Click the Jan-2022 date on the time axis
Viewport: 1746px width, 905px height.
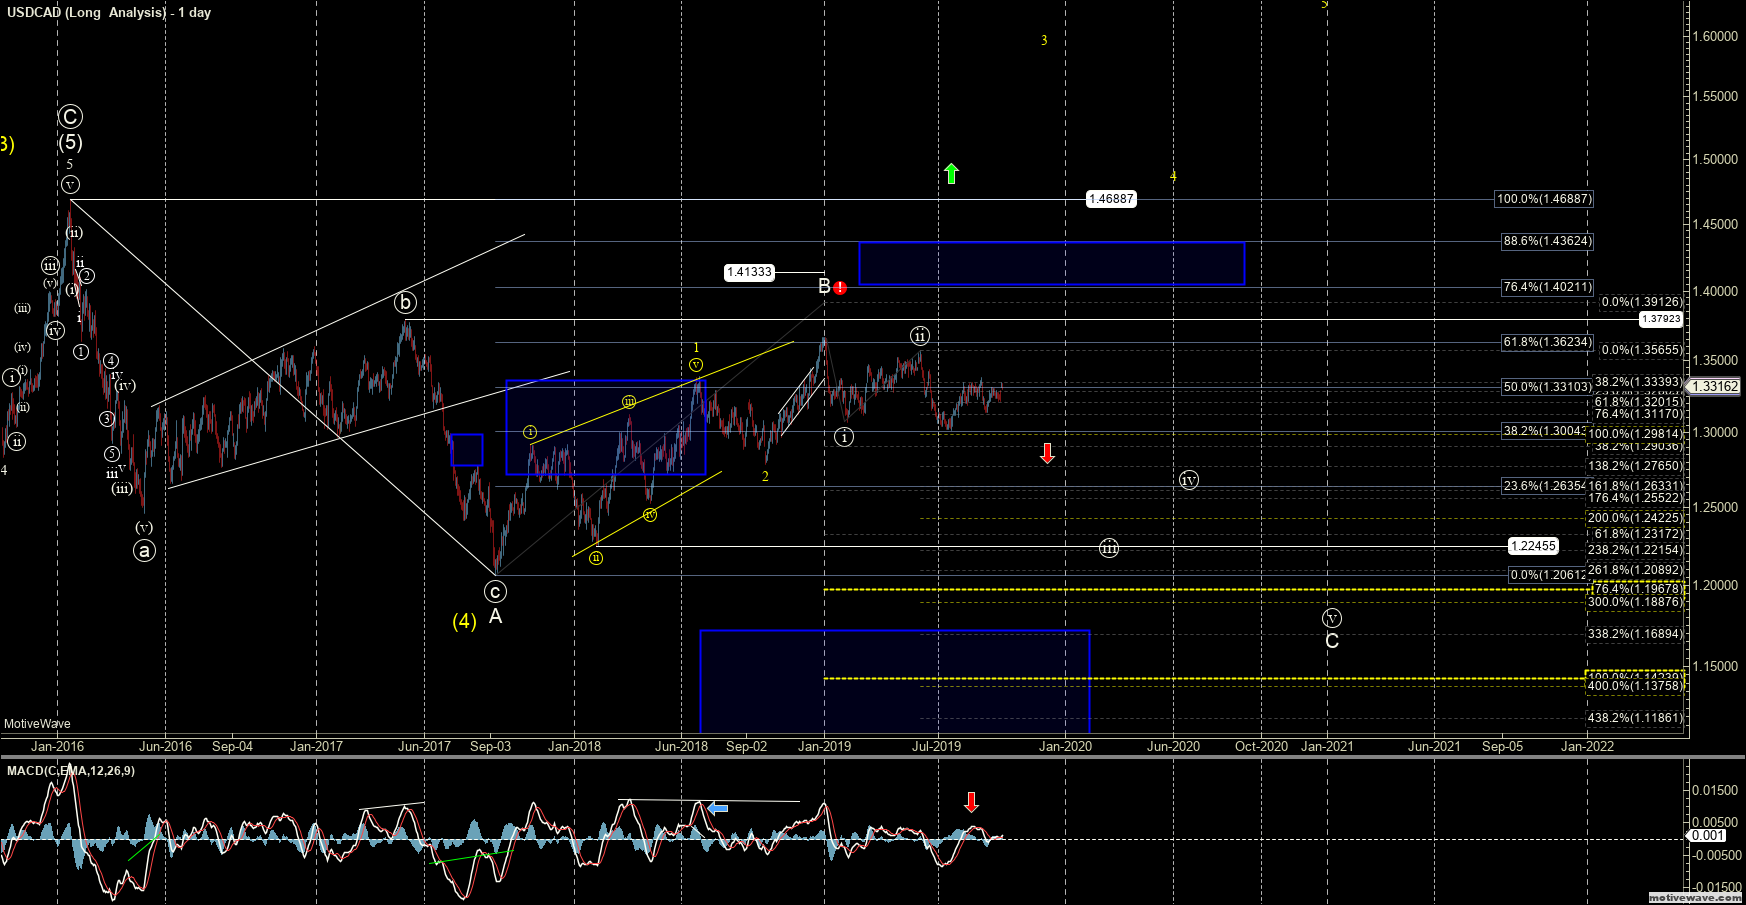(x=1587, y=746)
